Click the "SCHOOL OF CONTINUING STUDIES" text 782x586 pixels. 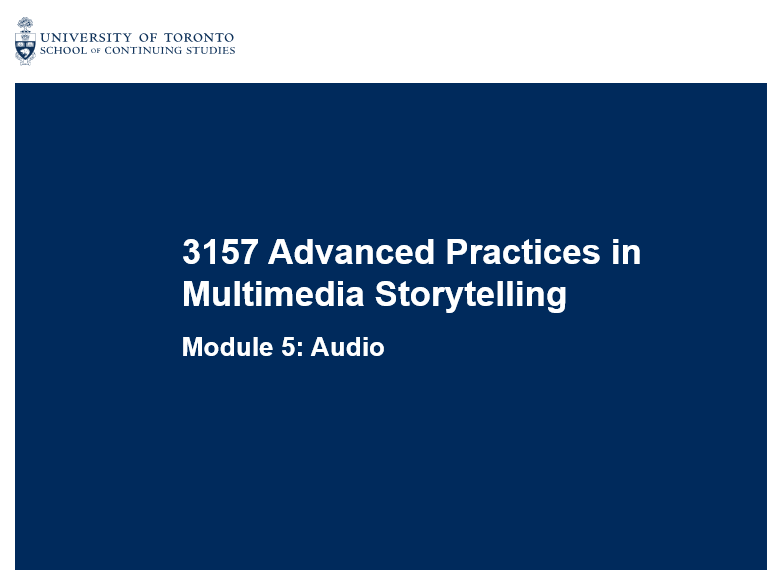click(x=138, y=50)
